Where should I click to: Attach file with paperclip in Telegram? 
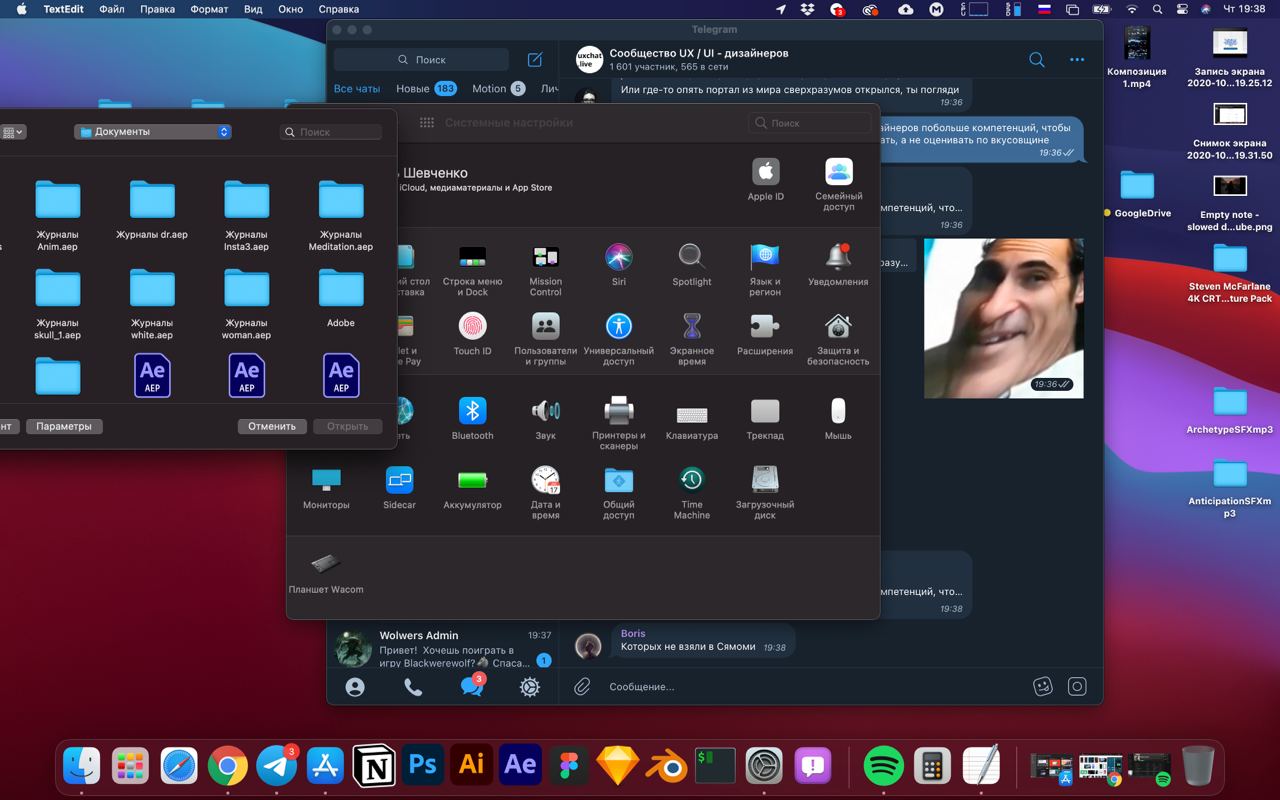[x=582, y=686]
